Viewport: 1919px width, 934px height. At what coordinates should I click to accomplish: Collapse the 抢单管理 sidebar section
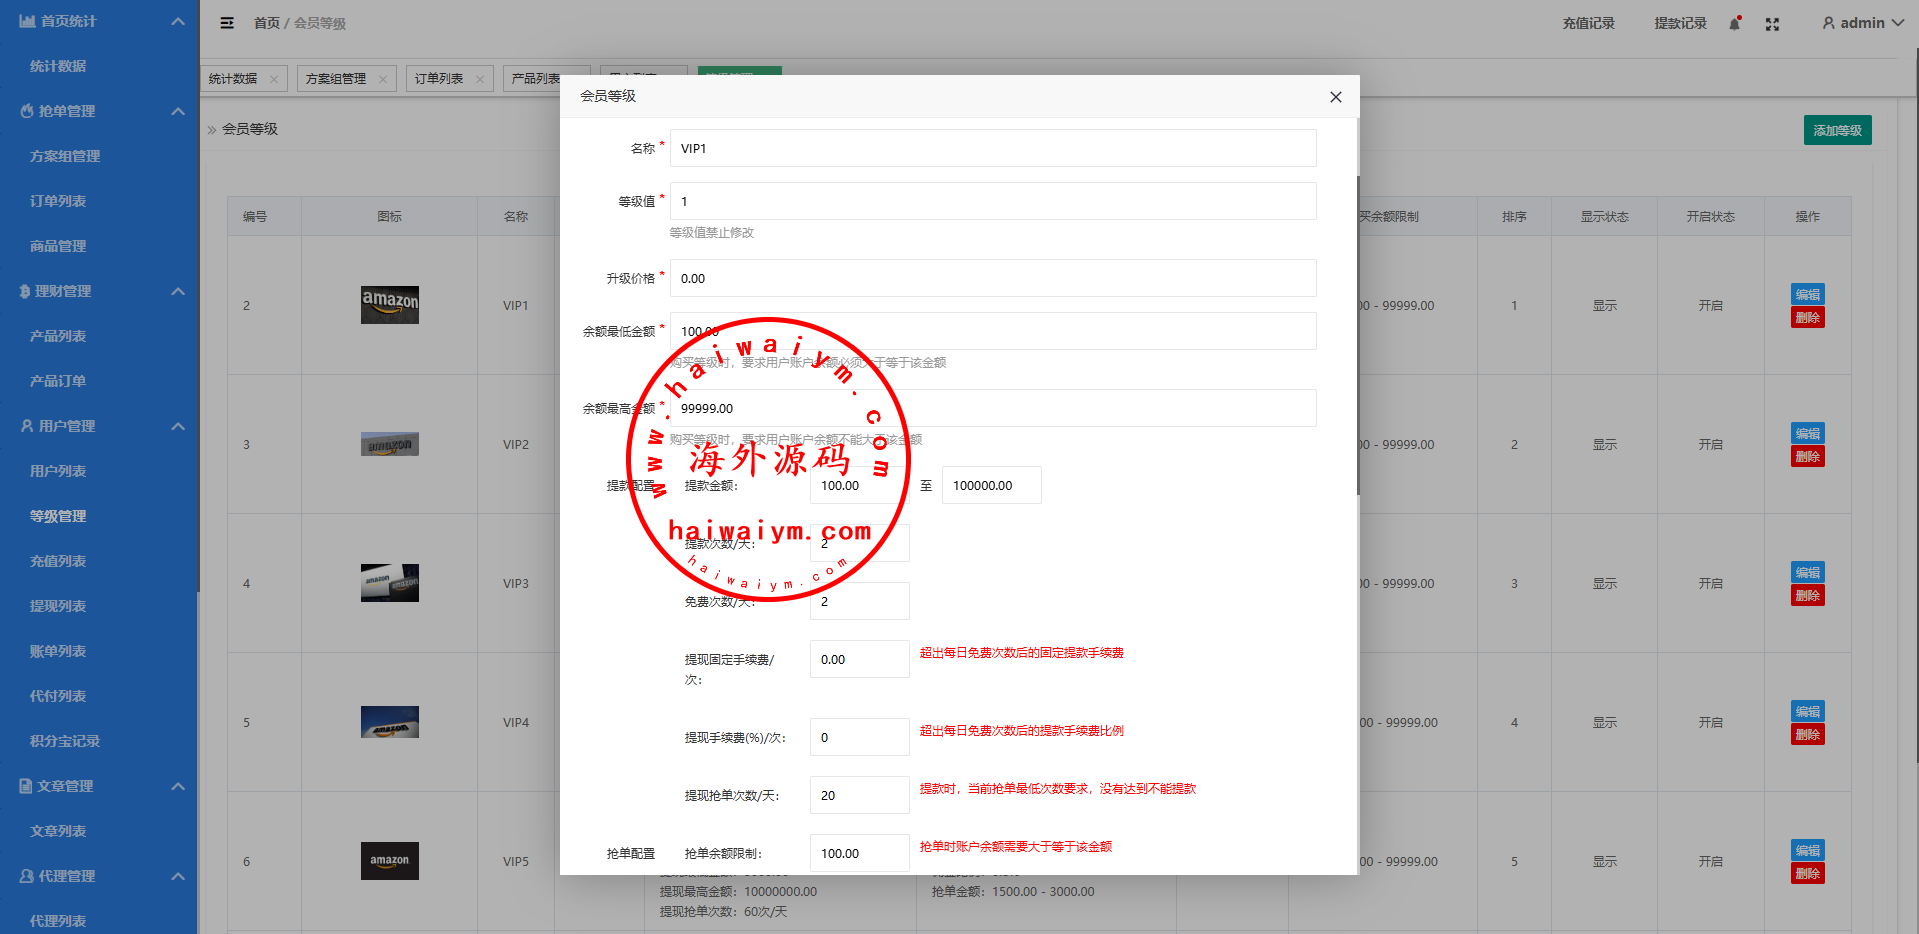pos(178,111)
